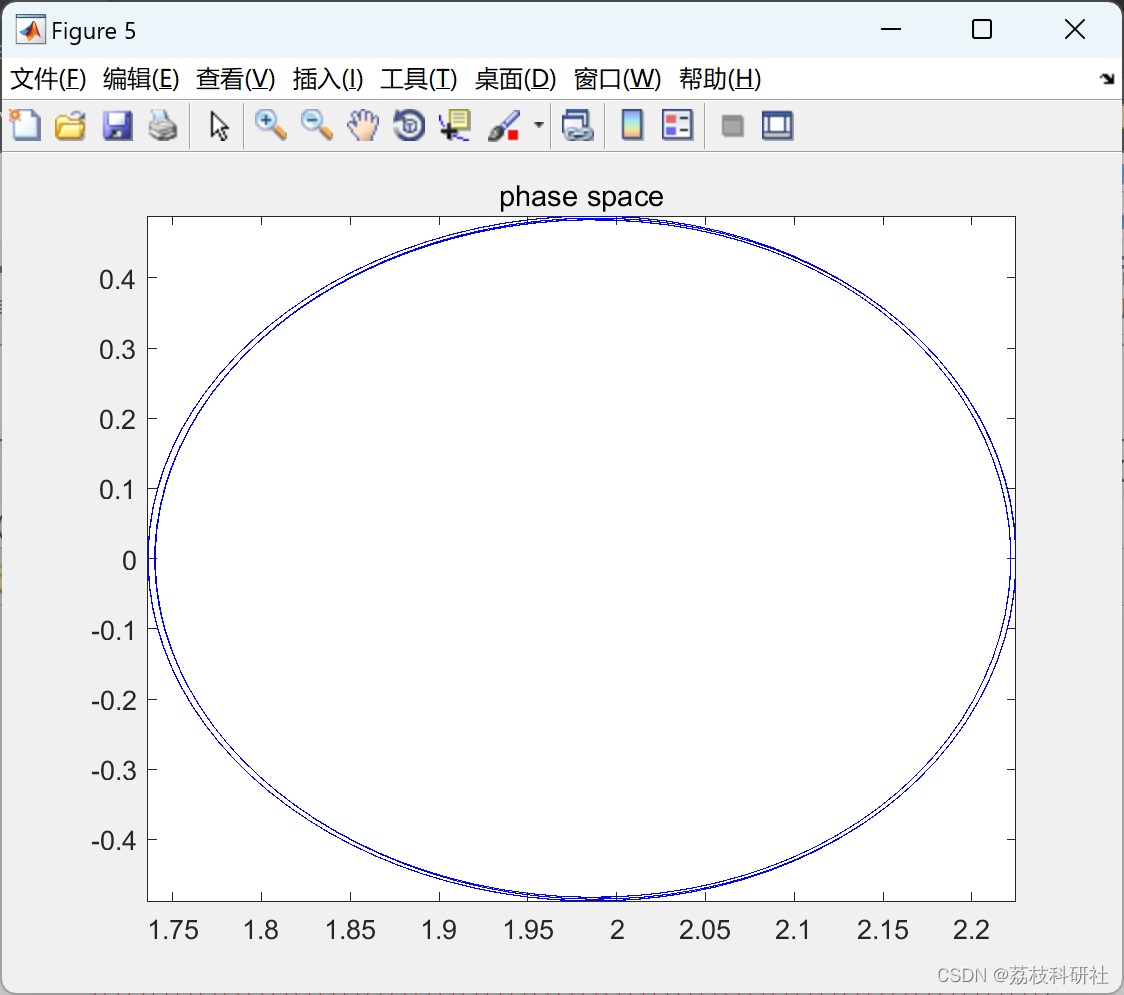
Task: Select the Zoom Out tool
Action: click(316, 124)
